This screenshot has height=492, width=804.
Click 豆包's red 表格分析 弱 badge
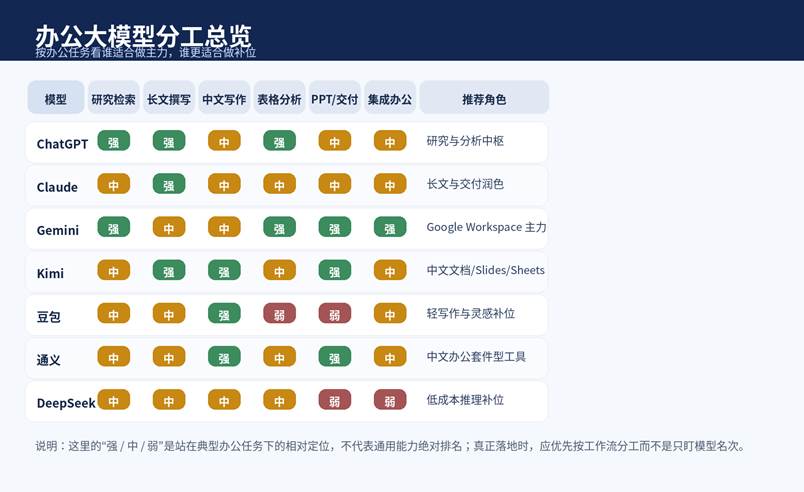[279, 314]
